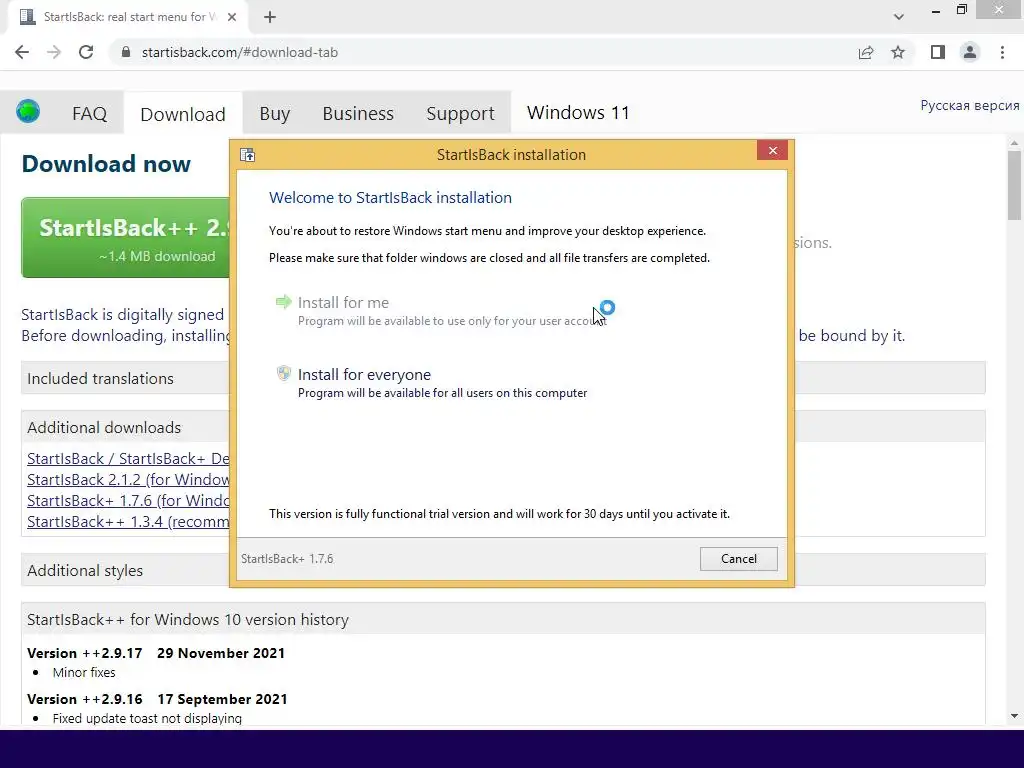Open the Windows 11 tab

pyautogui.click(x=578, y=113)
